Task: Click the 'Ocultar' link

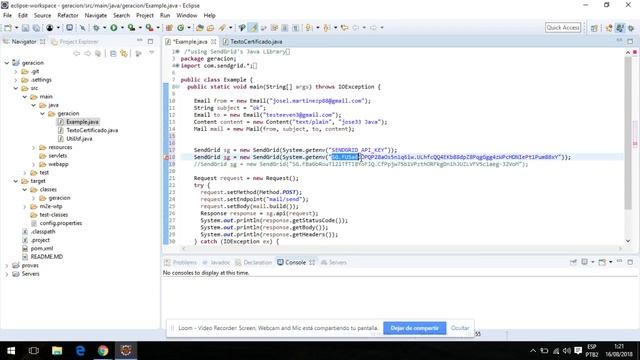Action: [460, 328]
